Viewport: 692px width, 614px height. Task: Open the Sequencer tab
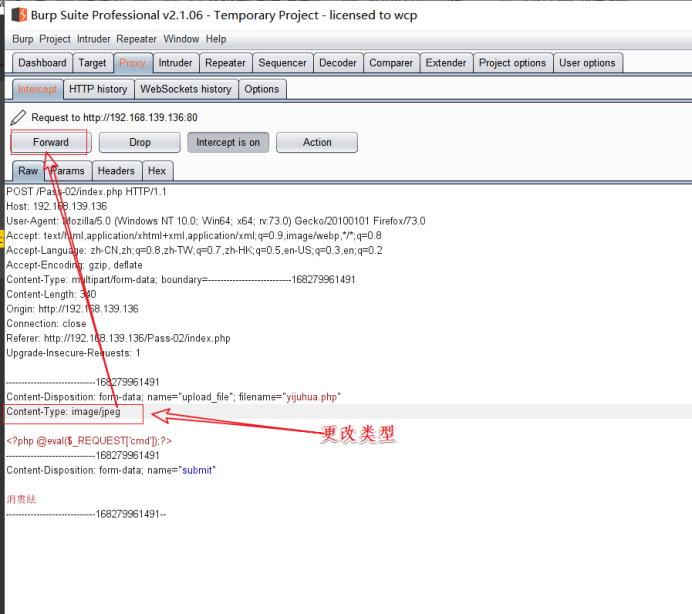pos(282,63)
